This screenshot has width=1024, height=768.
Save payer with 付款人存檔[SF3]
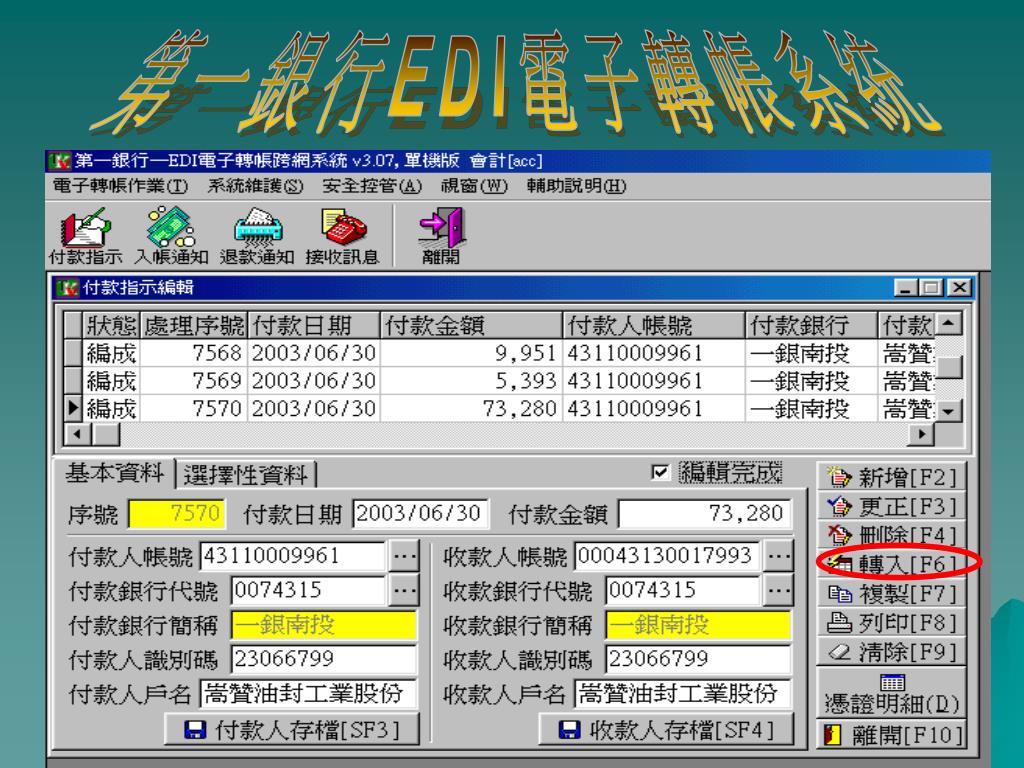(x=291, y=729)
